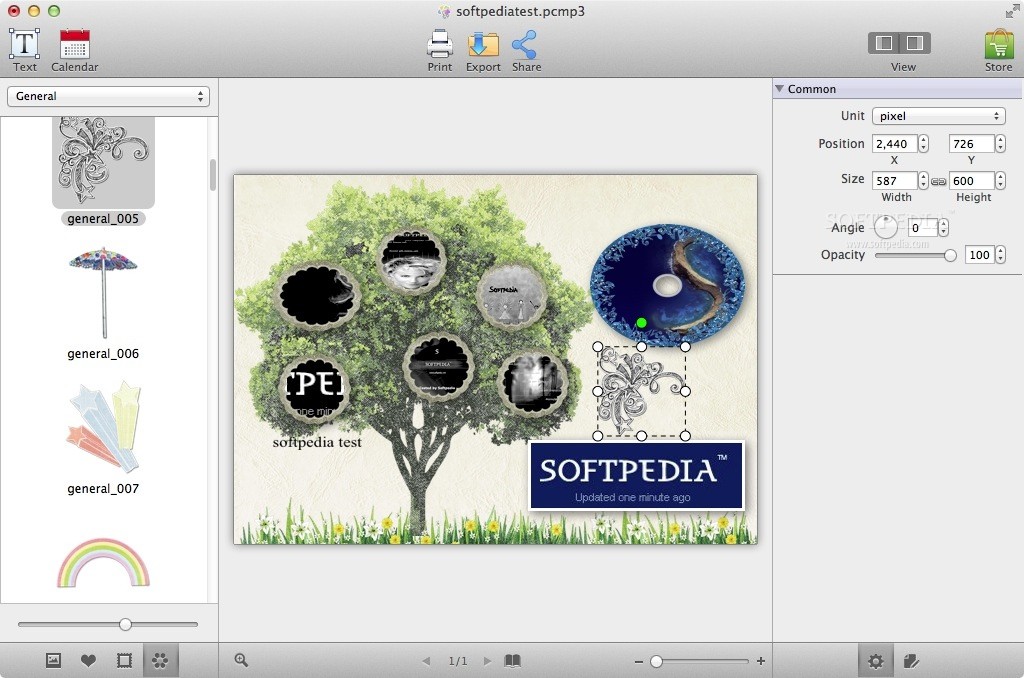Open the Unit pixel dropdown

pyautogui.click(x=938, y=116)
